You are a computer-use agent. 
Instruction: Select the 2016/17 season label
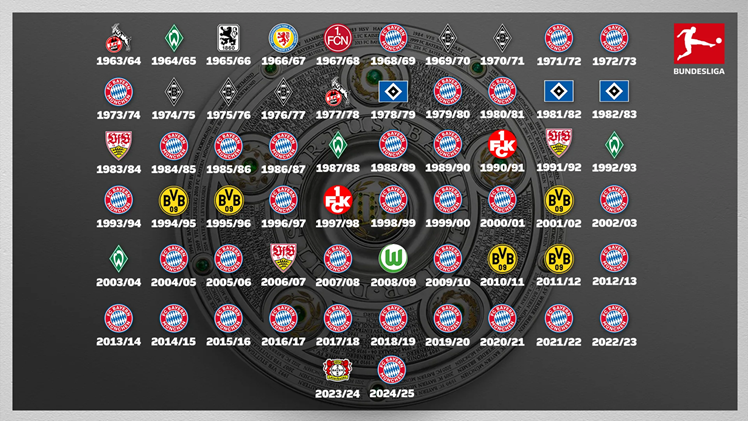(x=283, y=342)
